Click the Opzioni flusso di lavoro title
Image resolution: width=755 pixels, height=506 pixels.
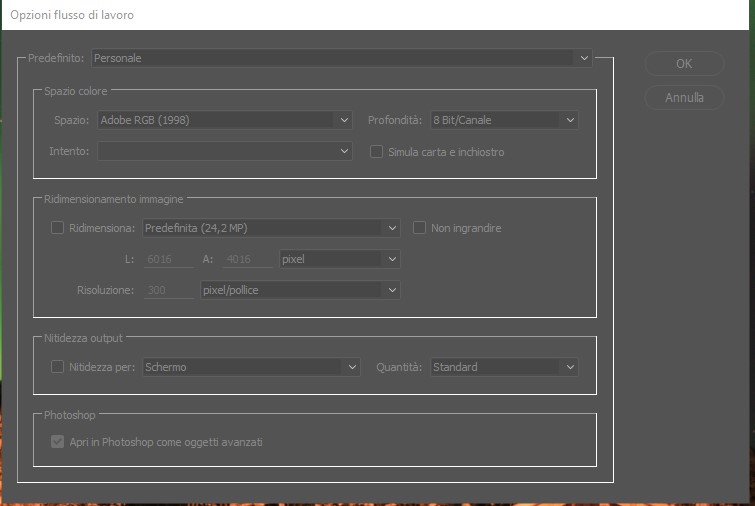tap(72, 15)
